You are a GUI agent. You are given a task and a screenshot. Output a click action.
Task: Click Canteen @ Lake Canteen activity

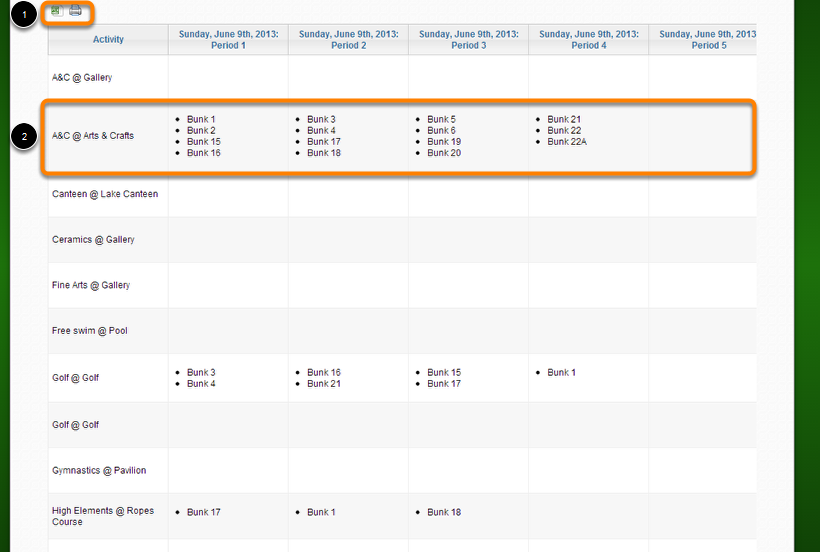105,194
